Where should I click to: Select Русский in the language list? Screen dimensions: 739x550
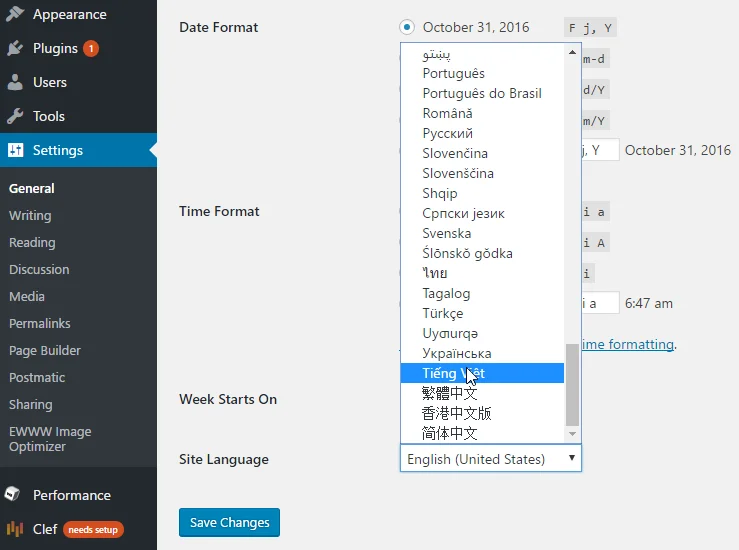point(447,133)
